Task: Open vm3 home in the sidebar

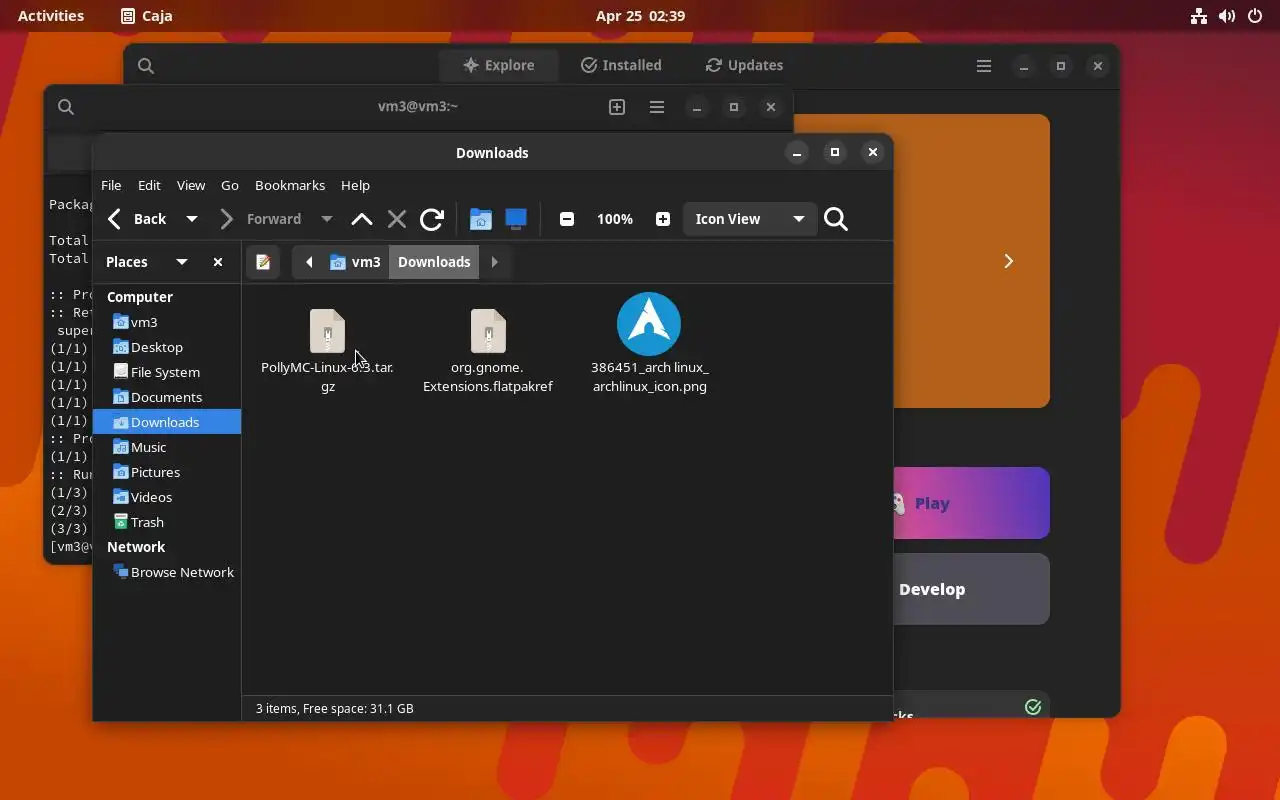Action: tap(167, 322)
